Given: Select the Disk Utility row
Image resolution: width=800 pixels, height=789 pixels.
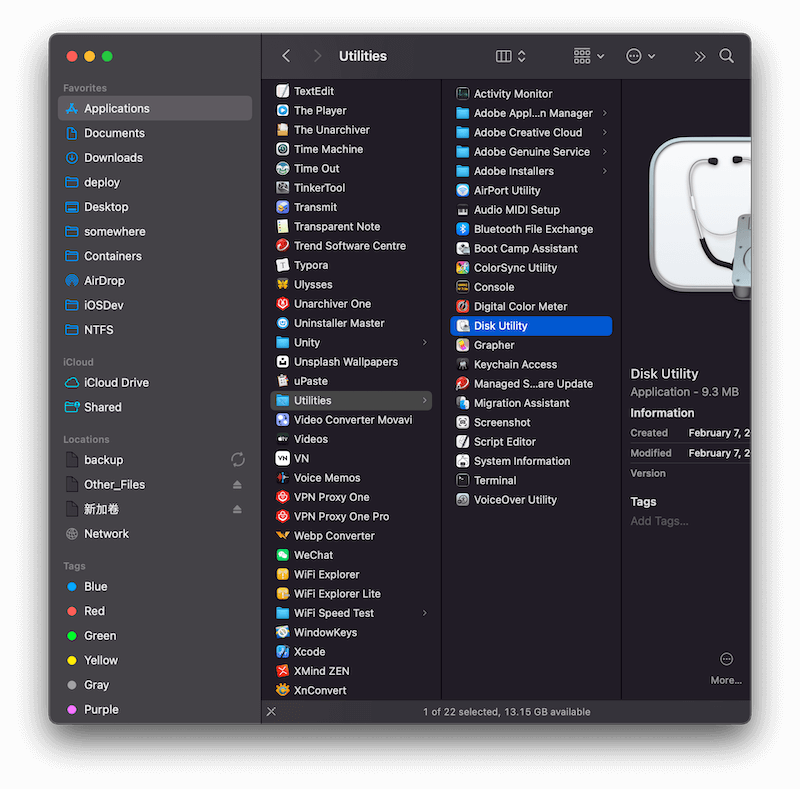Looking at the screenshot, I should [531, 326].
